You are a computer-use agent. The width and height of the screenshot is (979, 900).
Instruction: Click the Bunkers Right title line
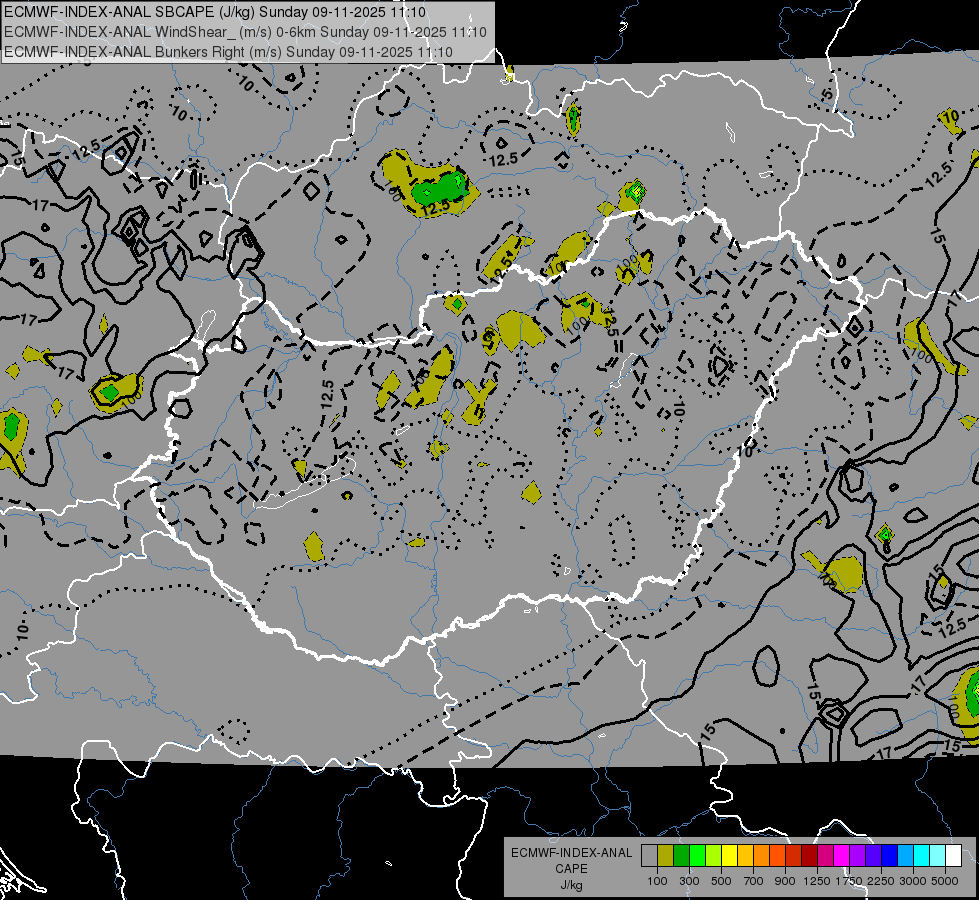228,52
